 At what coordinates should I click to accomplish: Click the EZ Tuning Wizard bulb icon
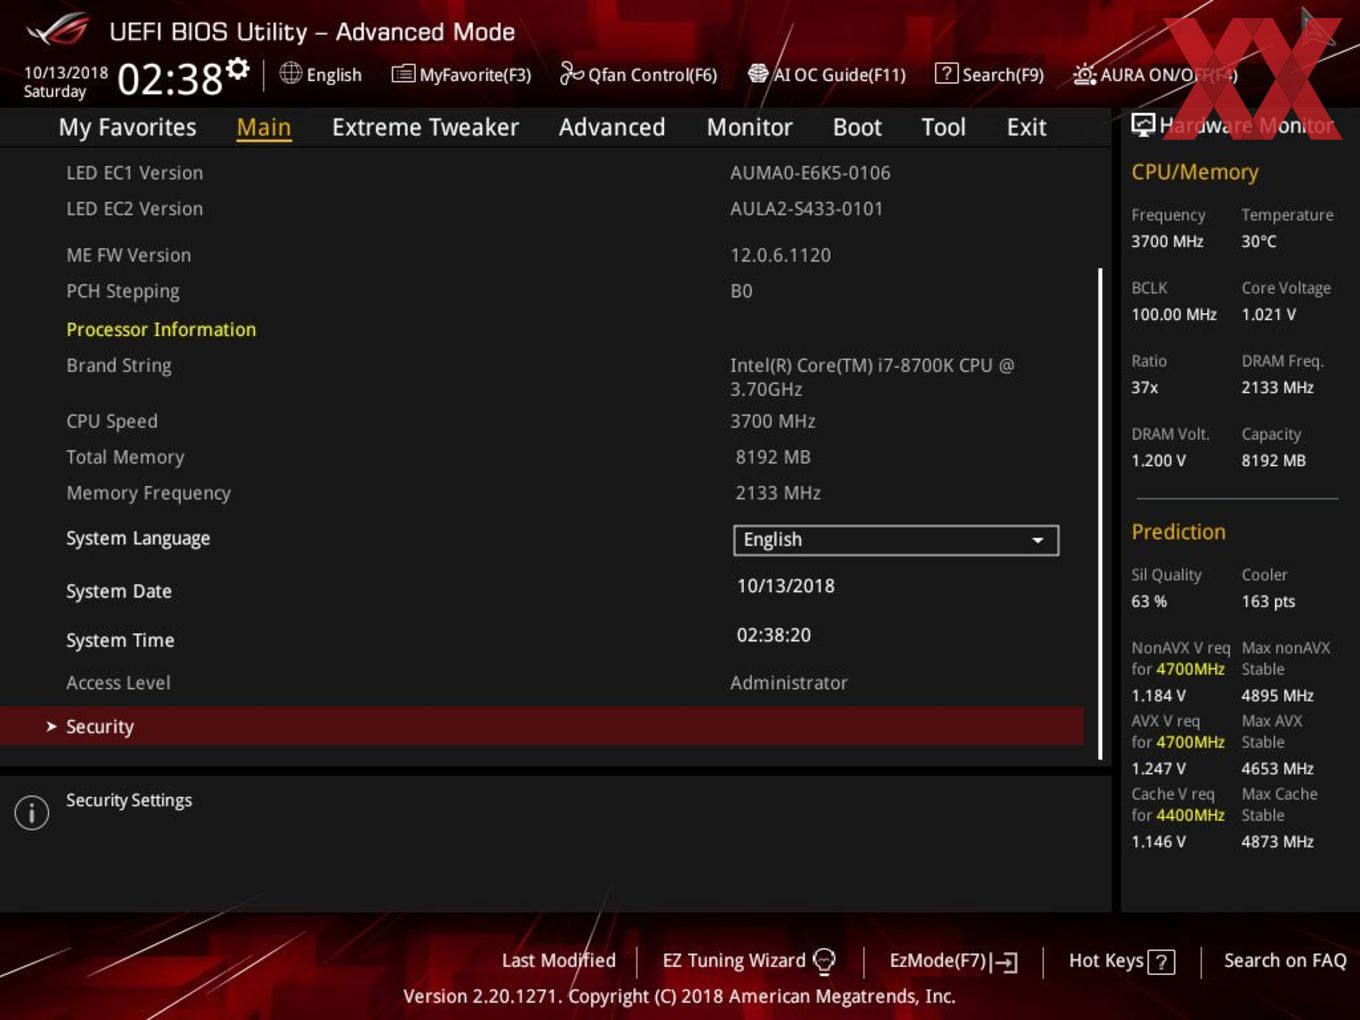point(825,961)
